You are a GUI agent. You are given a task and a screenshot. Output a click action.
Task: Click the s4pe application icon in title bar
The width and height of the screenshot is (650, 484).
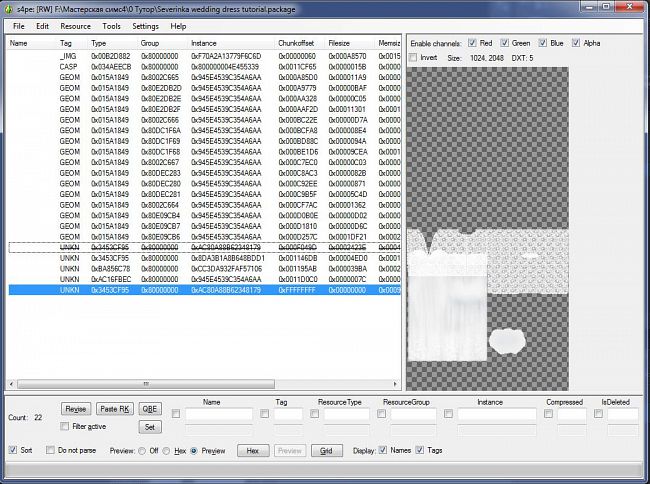point(9,7)
